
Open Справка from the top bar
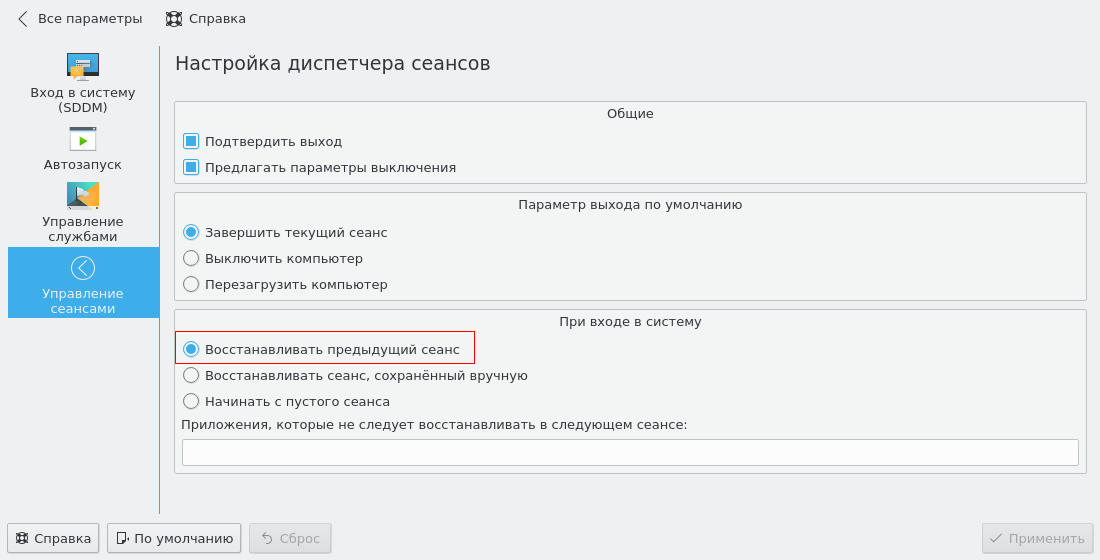click(206, 19)
